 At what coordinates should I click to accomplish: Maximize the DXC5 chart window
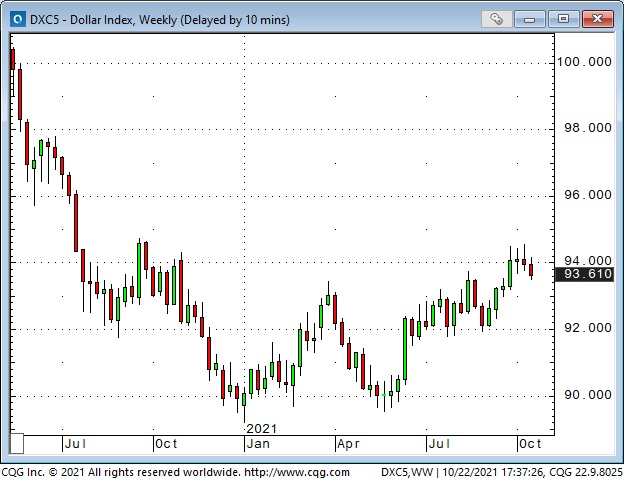point(563,19)
